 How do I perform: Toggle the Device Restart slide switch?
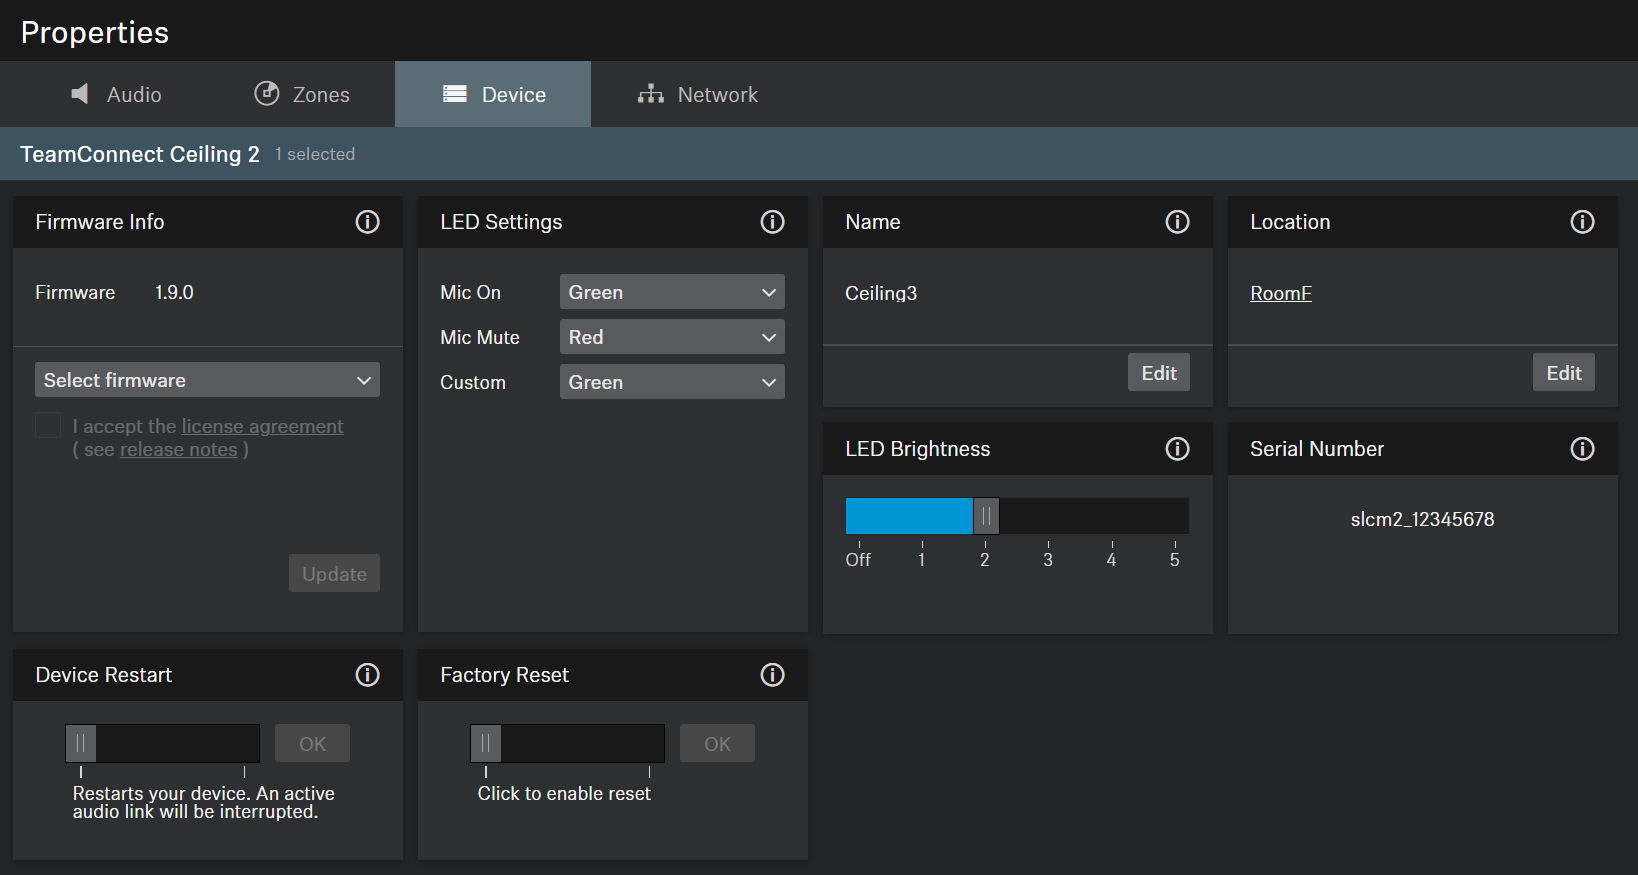[81, 744]
